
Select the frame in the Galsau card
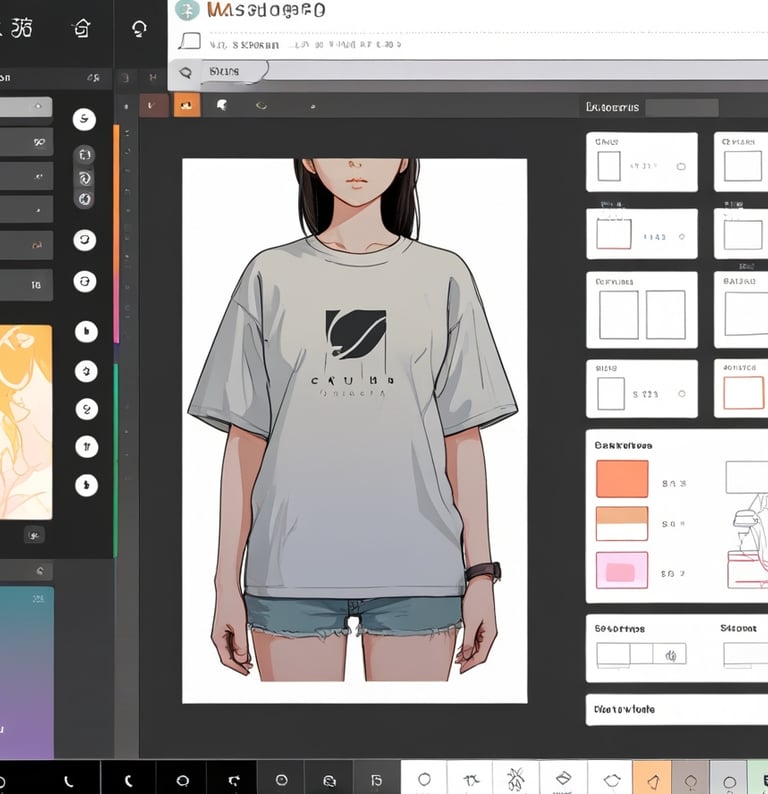pos(746,314)
